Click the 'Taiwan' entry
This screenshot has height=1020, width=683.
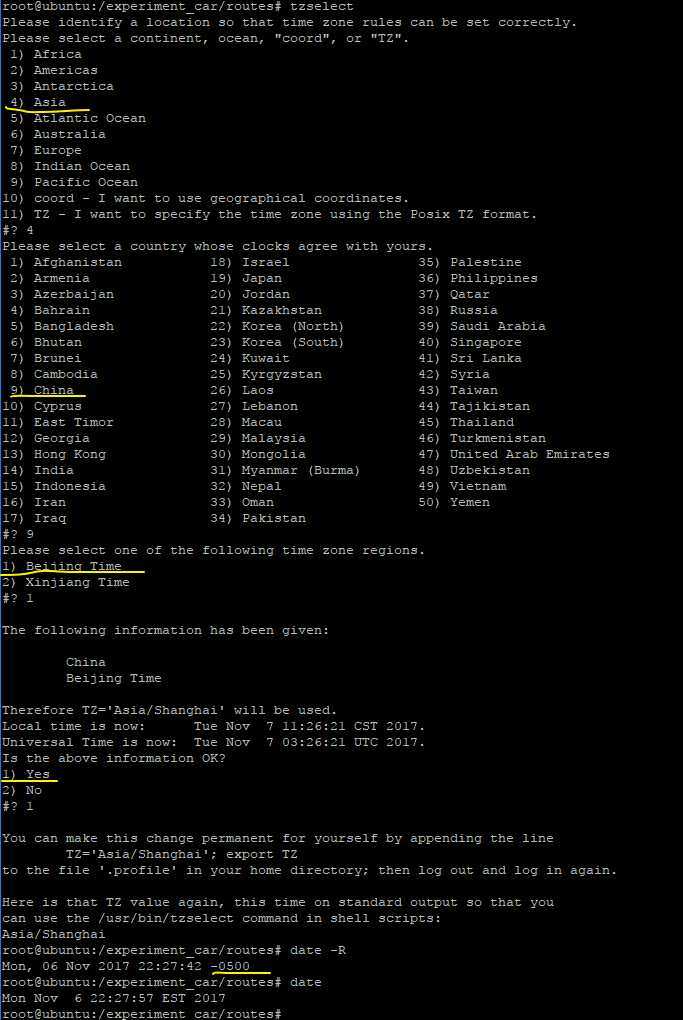coord(474,390)
